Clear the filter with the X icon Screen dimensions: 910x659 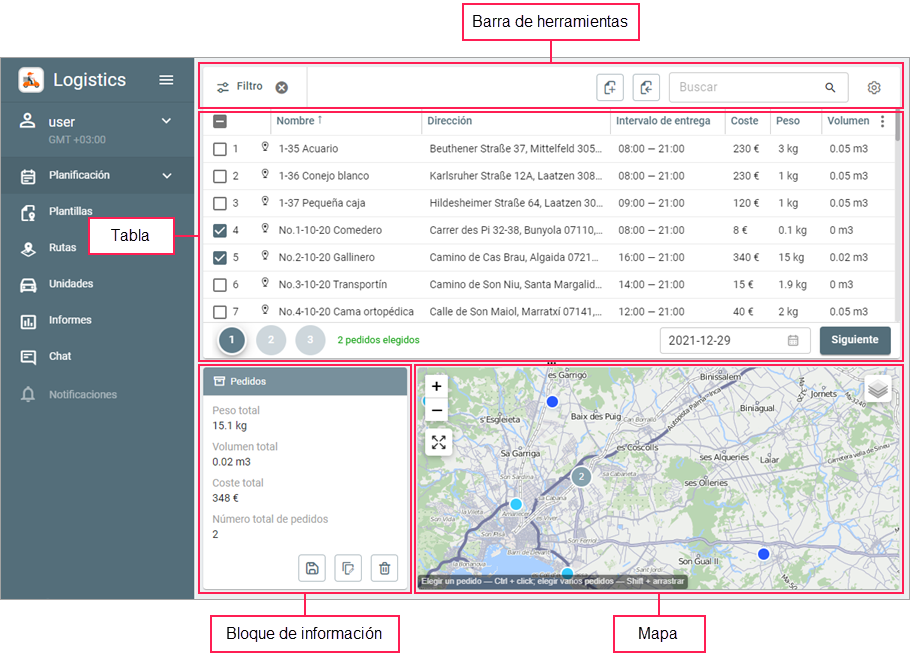[282, 87]
